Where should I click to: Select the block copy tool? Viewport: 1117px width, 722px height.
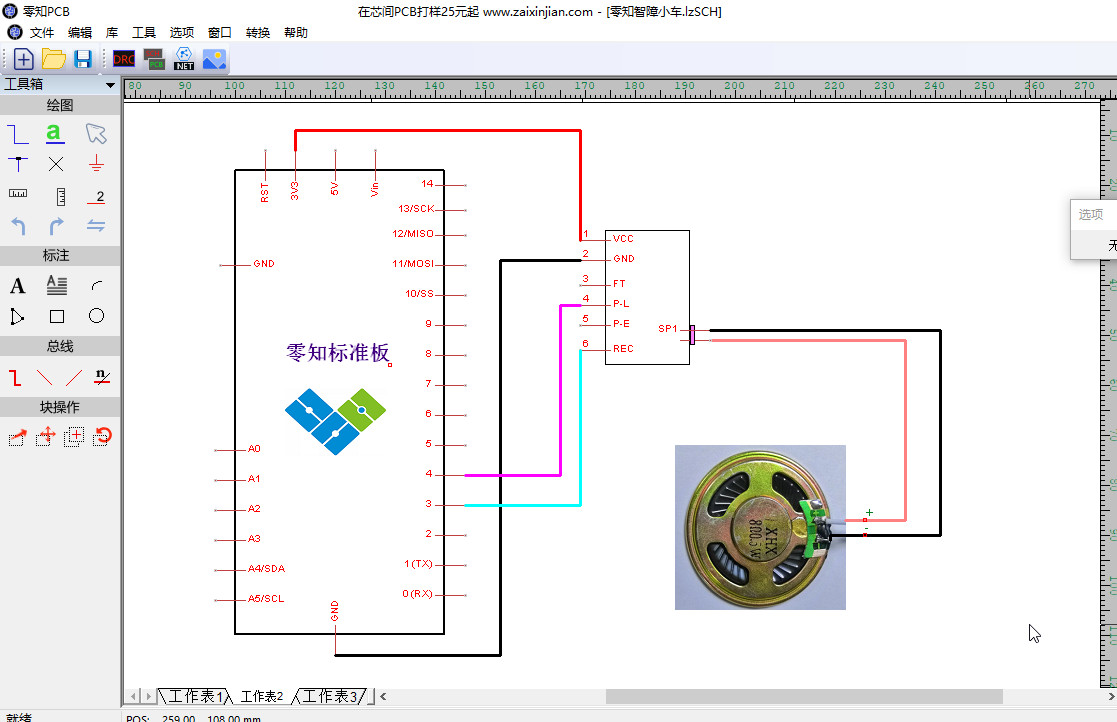74,436
